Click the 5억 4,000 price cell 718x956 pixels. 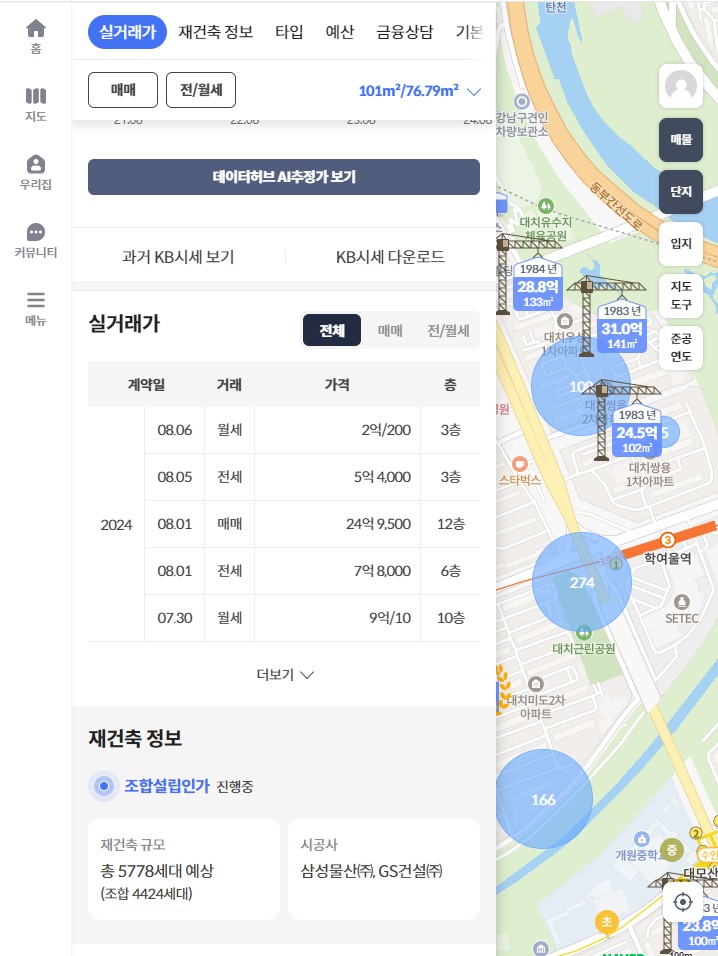click(337, 477)
